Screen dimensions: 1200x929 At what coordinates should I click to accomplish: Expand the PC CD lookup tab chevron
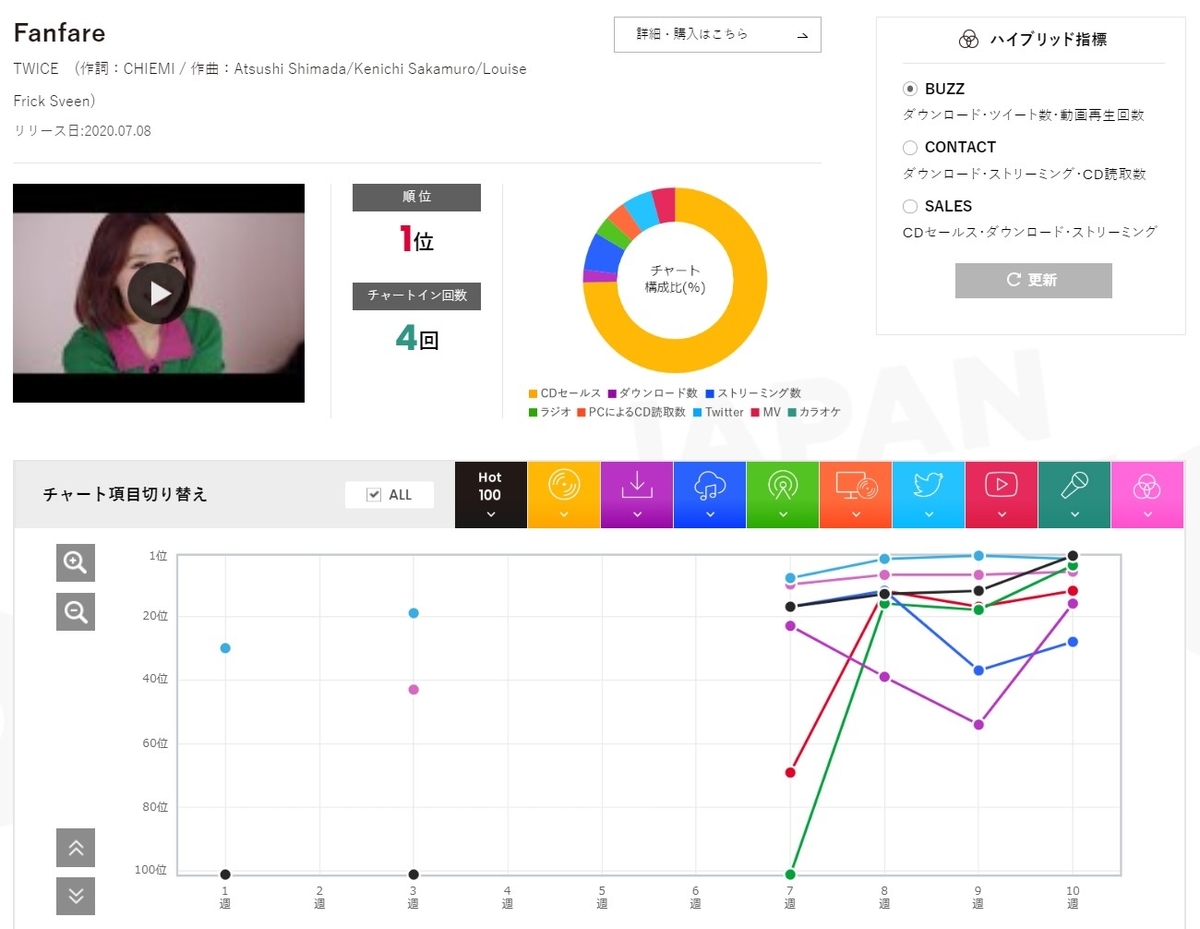[856, 515]
